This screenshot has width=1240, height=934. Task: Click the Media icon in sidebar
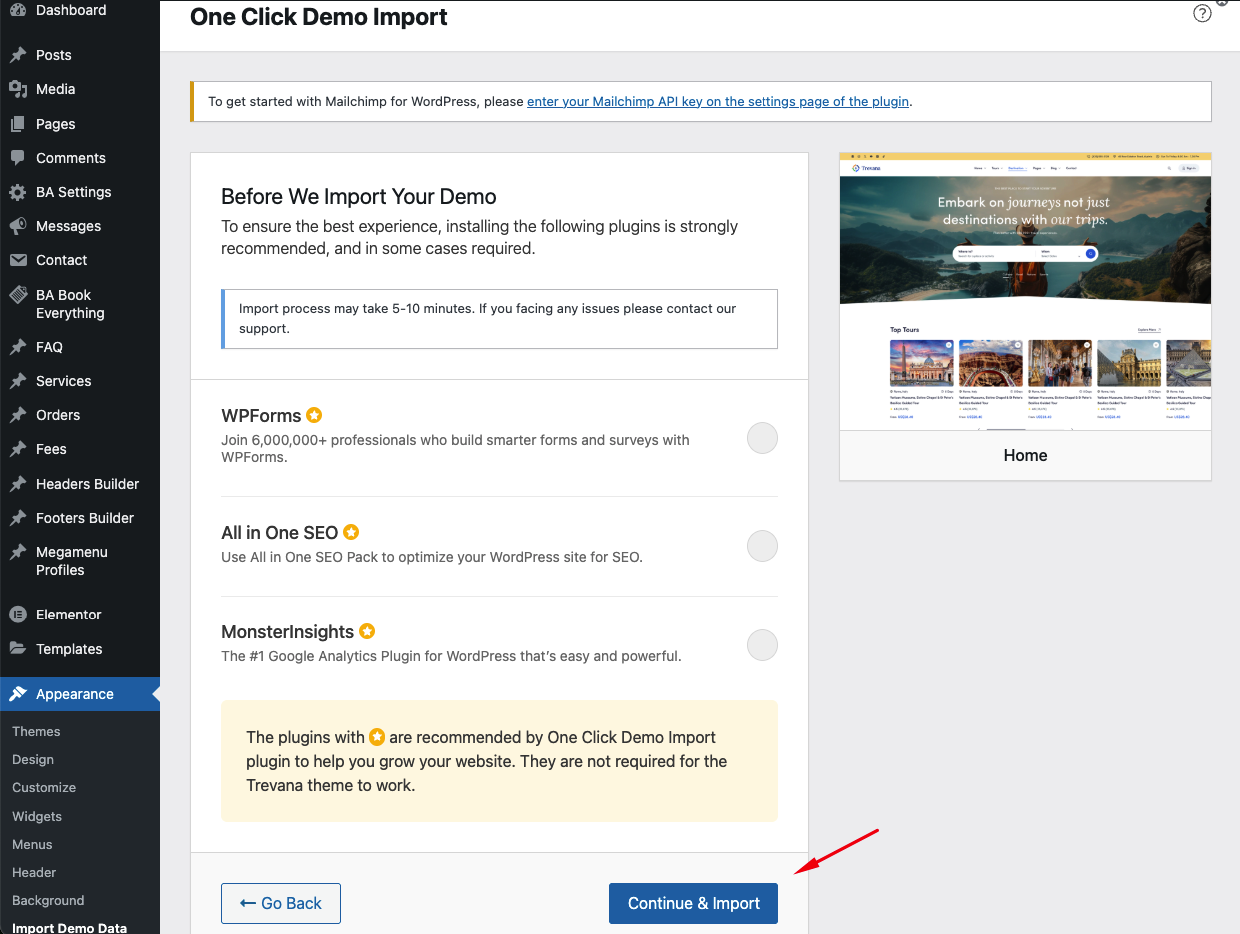point(18,89)
